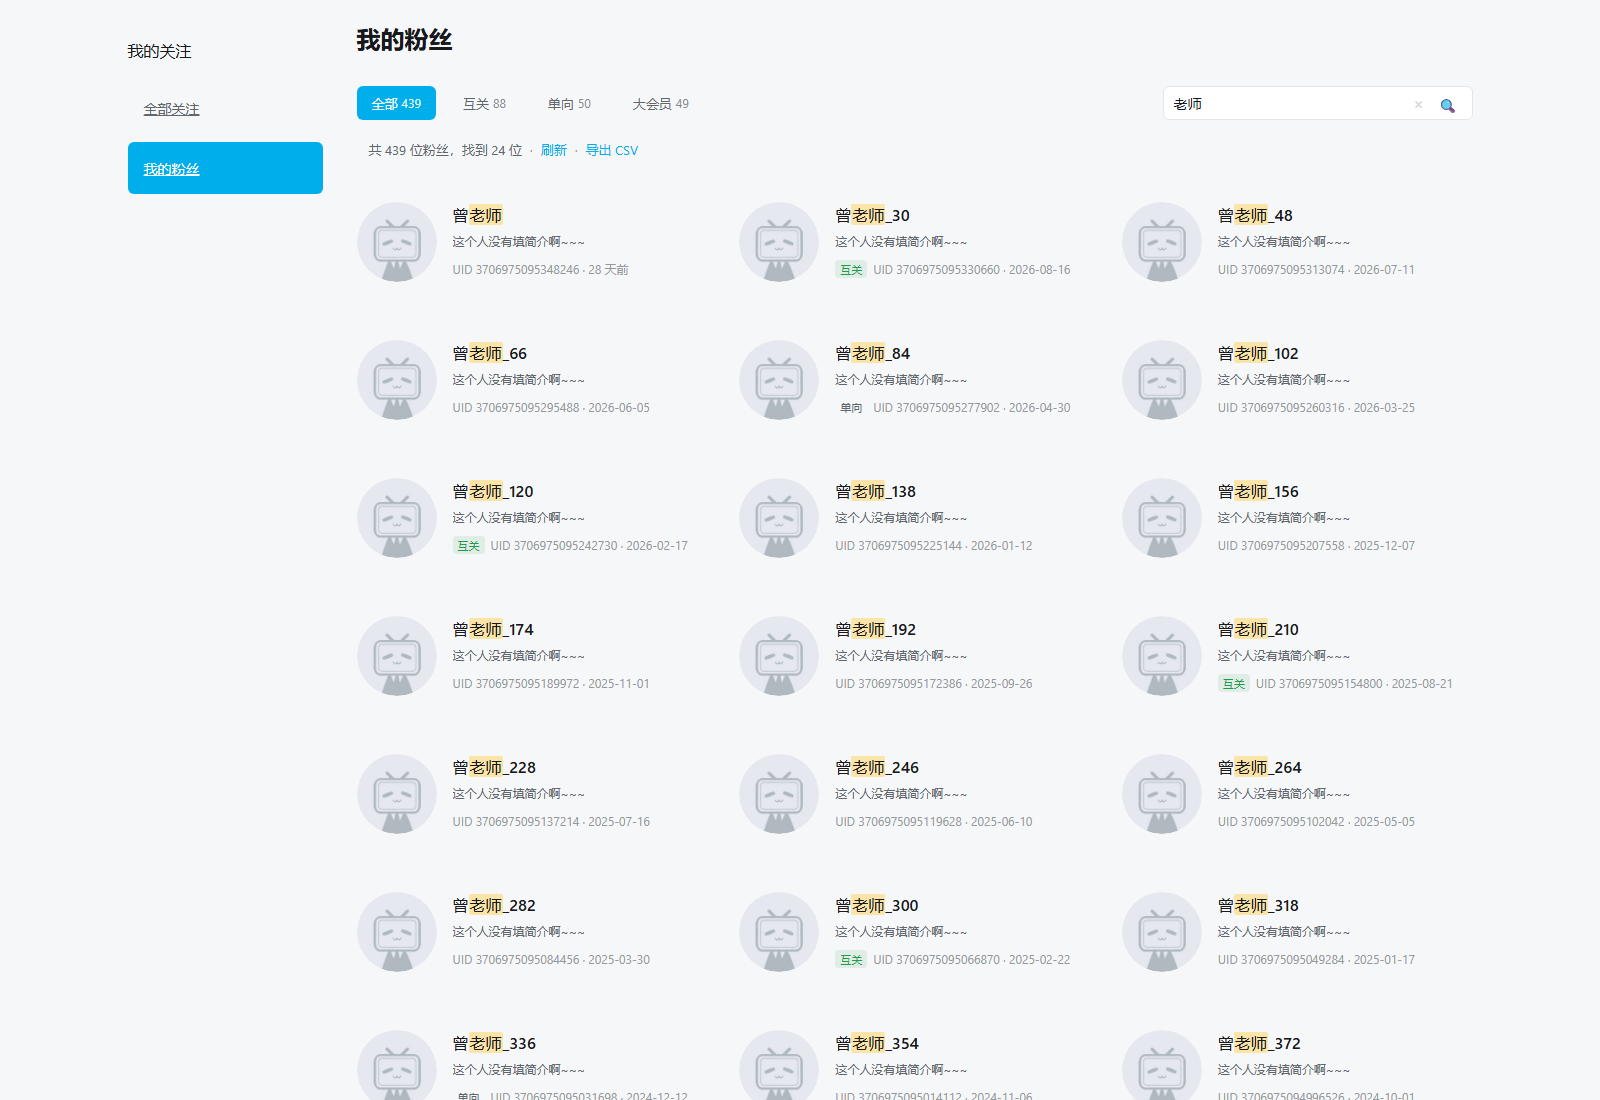Click the avatar of 曾老师_156
Screen dimensions: 1600x1100
point(1162,518)
